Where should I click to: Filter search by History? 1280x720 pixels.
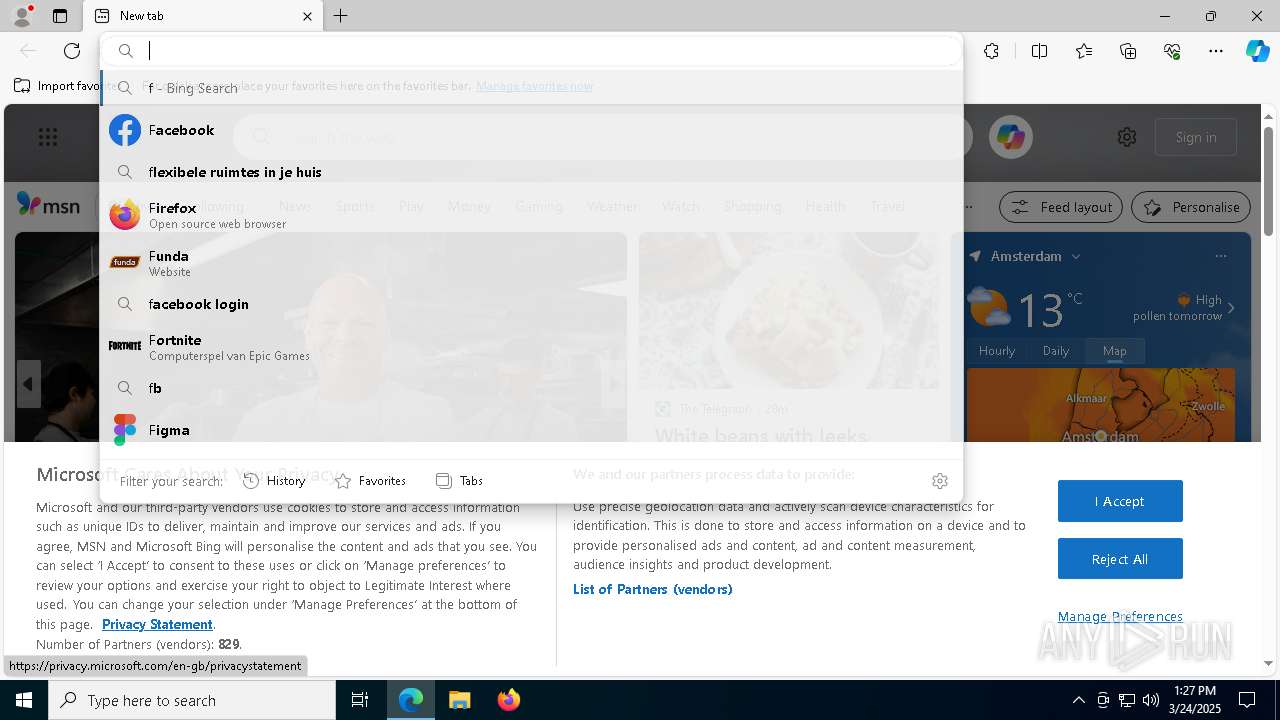point(274,481)
